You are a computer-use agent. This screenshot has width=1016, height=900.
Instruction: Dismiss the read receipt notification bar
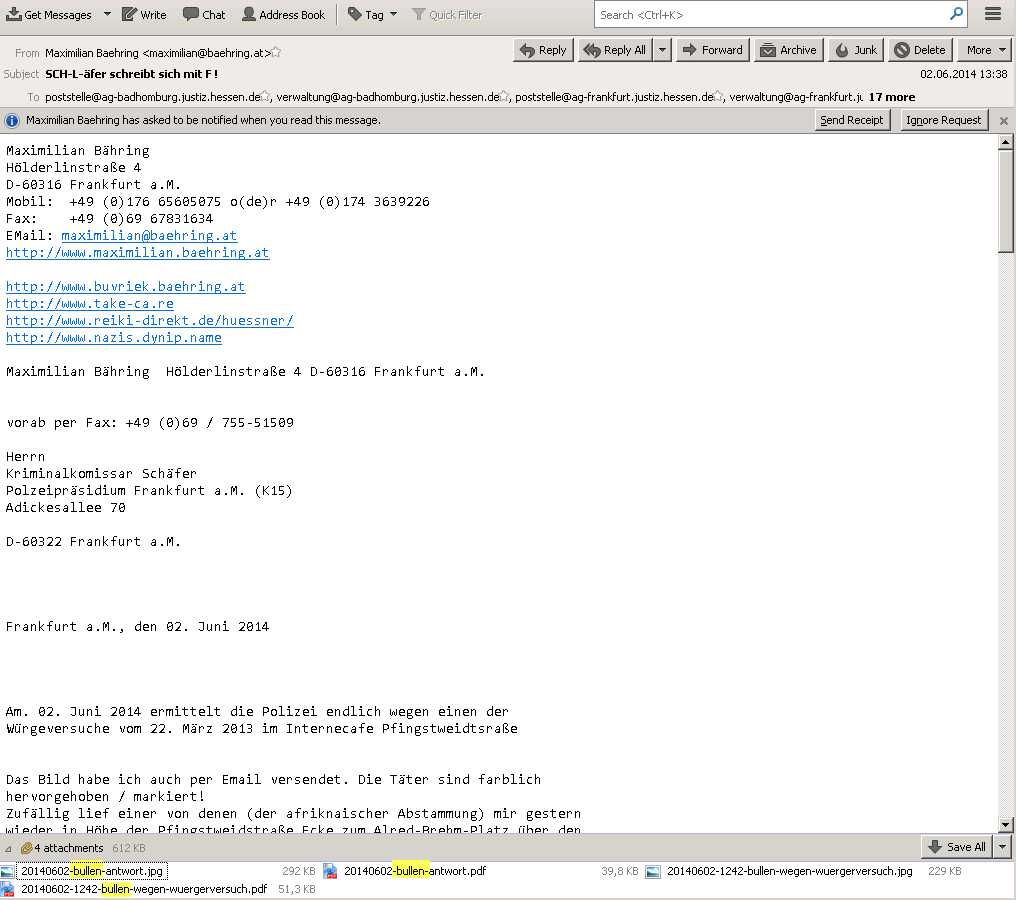pos(1004,121)
